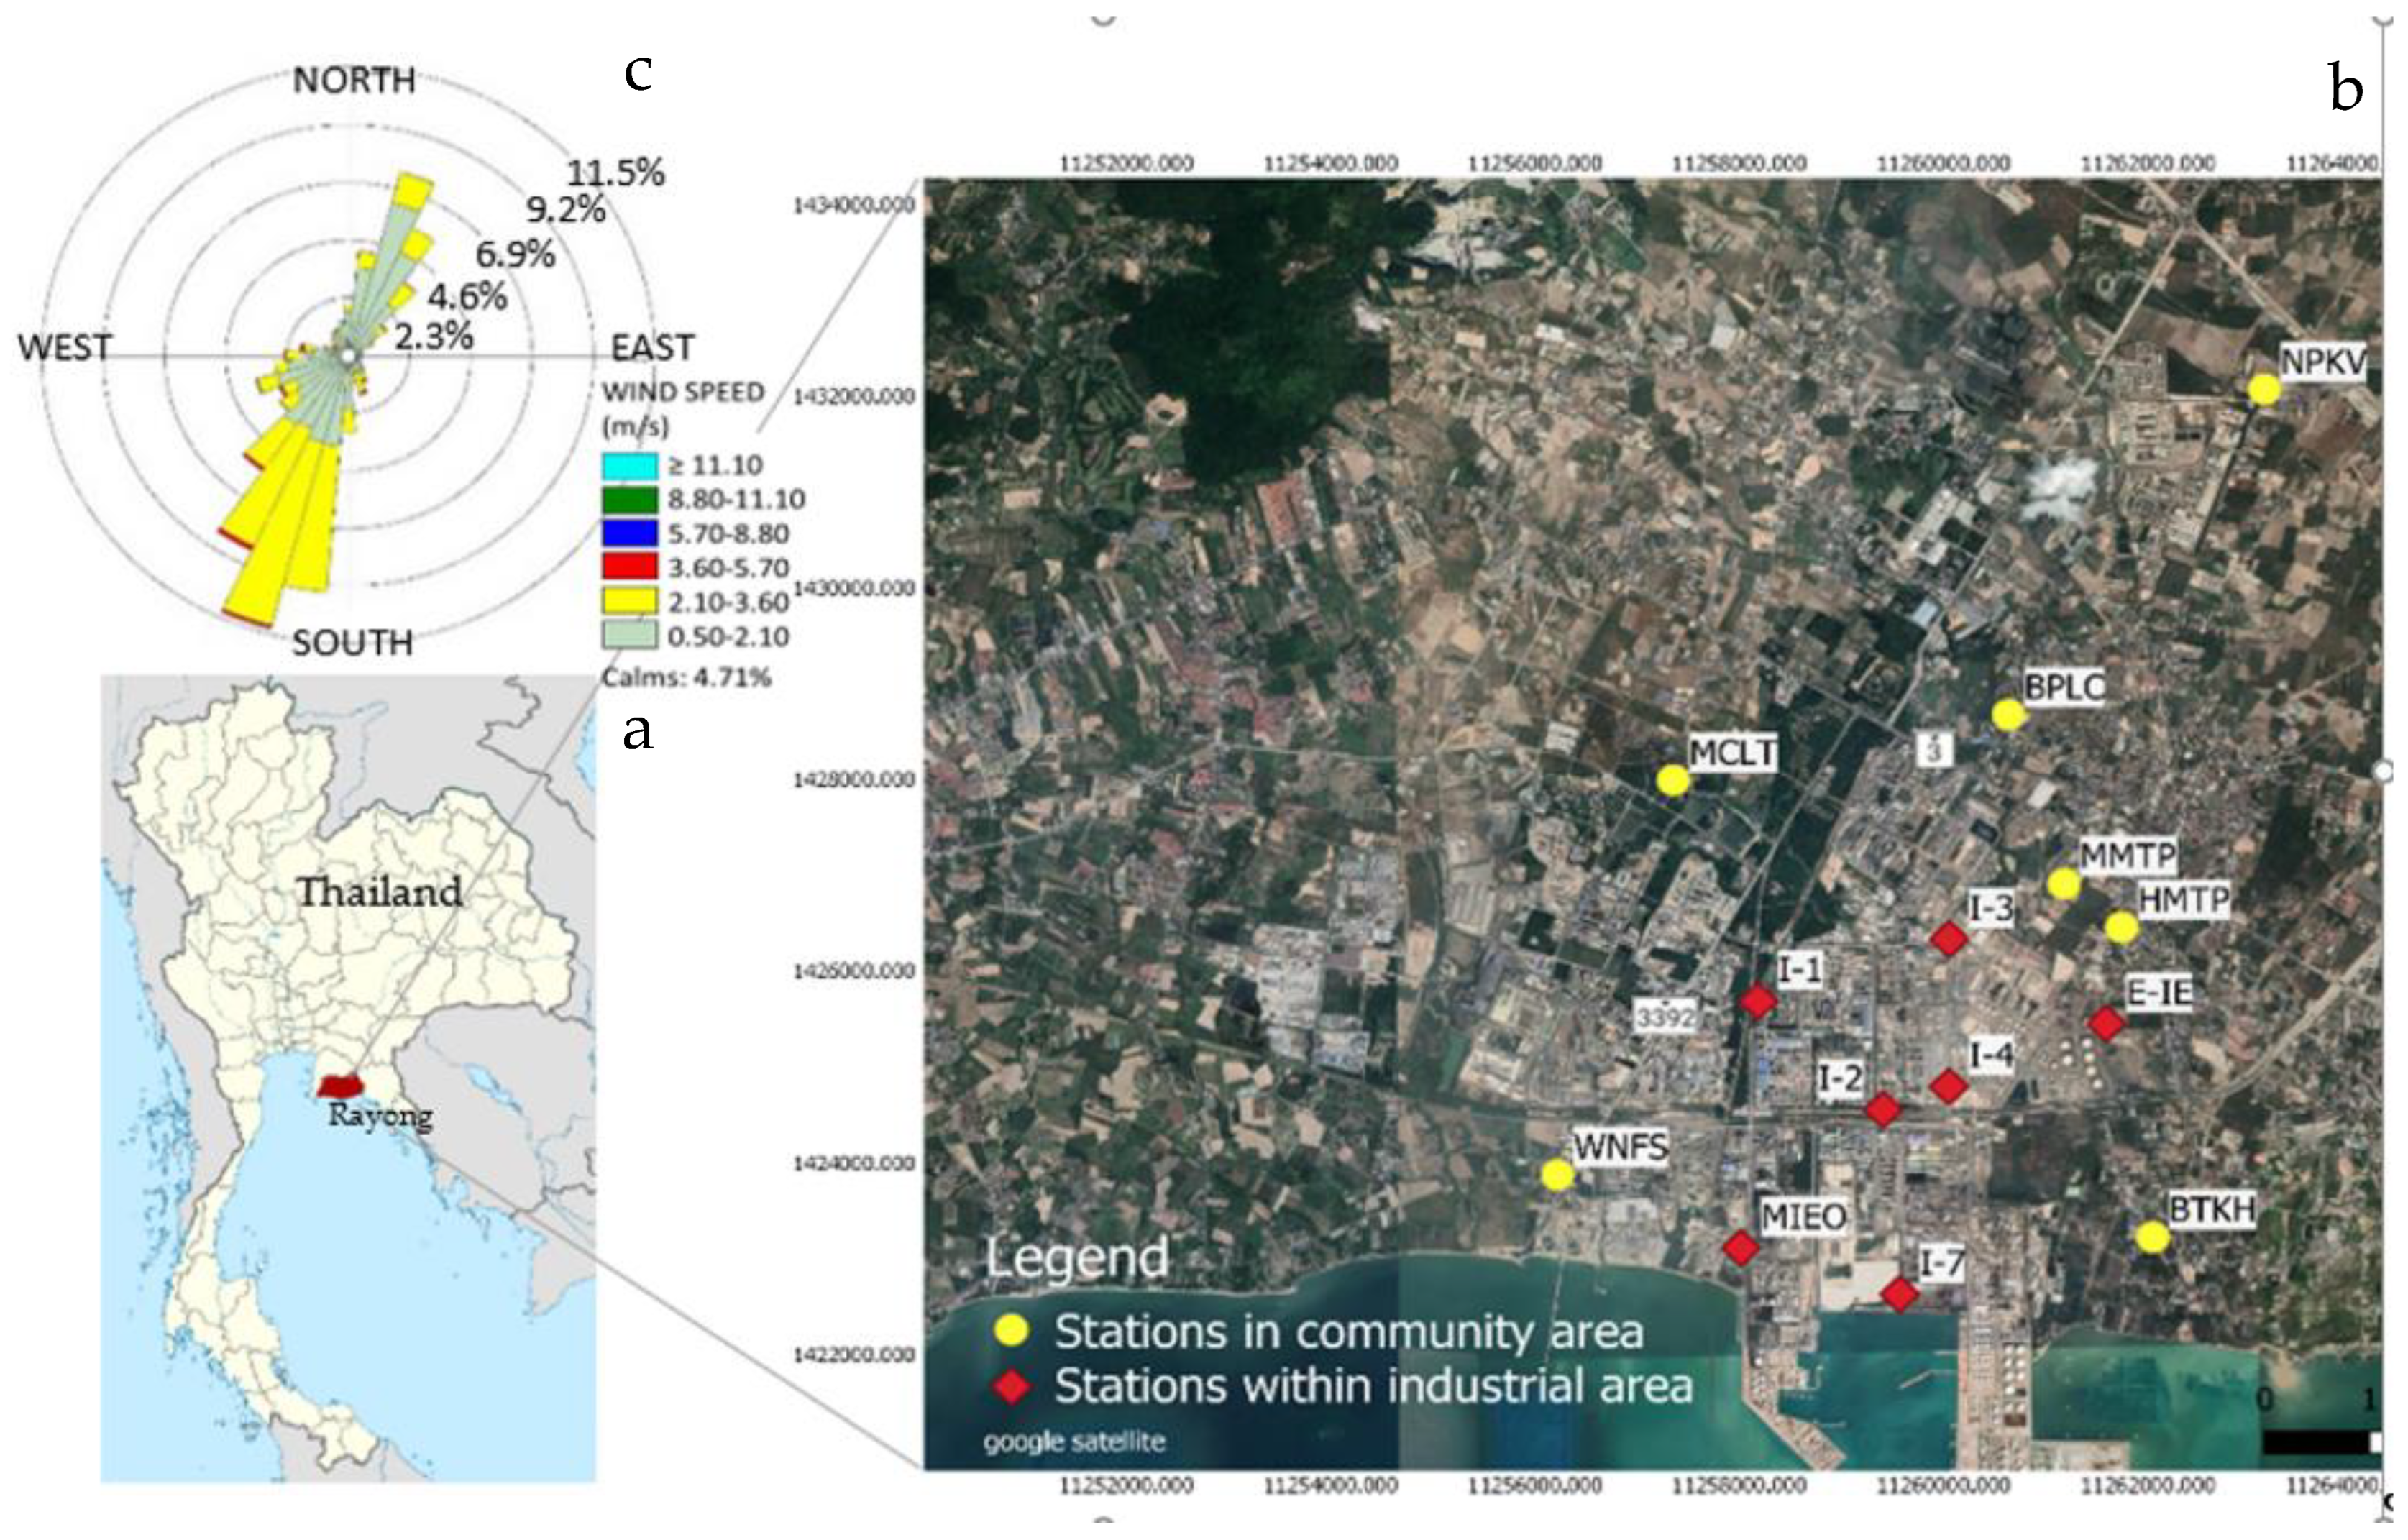
Task: Click the MIEO red diamond marker
Action: click(x=1741, y=1248)
